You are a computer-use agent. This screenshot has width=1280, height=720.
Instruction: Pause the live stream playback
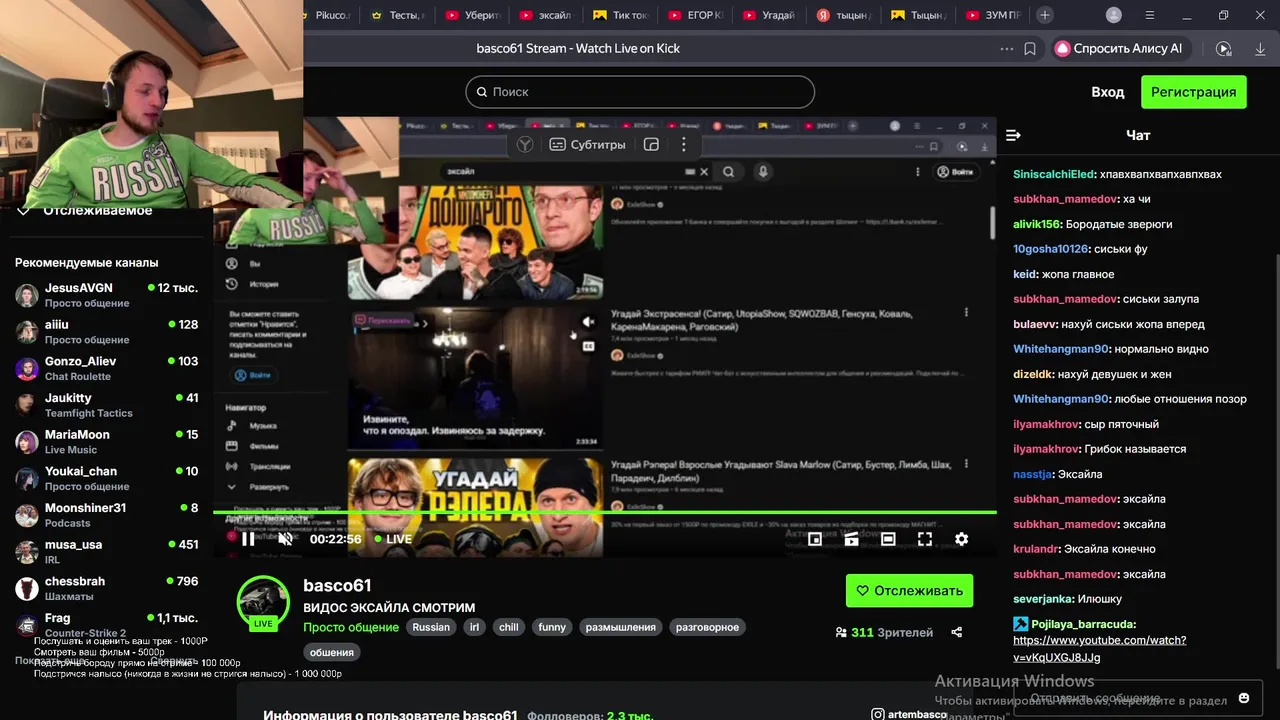tap(248, 539)
